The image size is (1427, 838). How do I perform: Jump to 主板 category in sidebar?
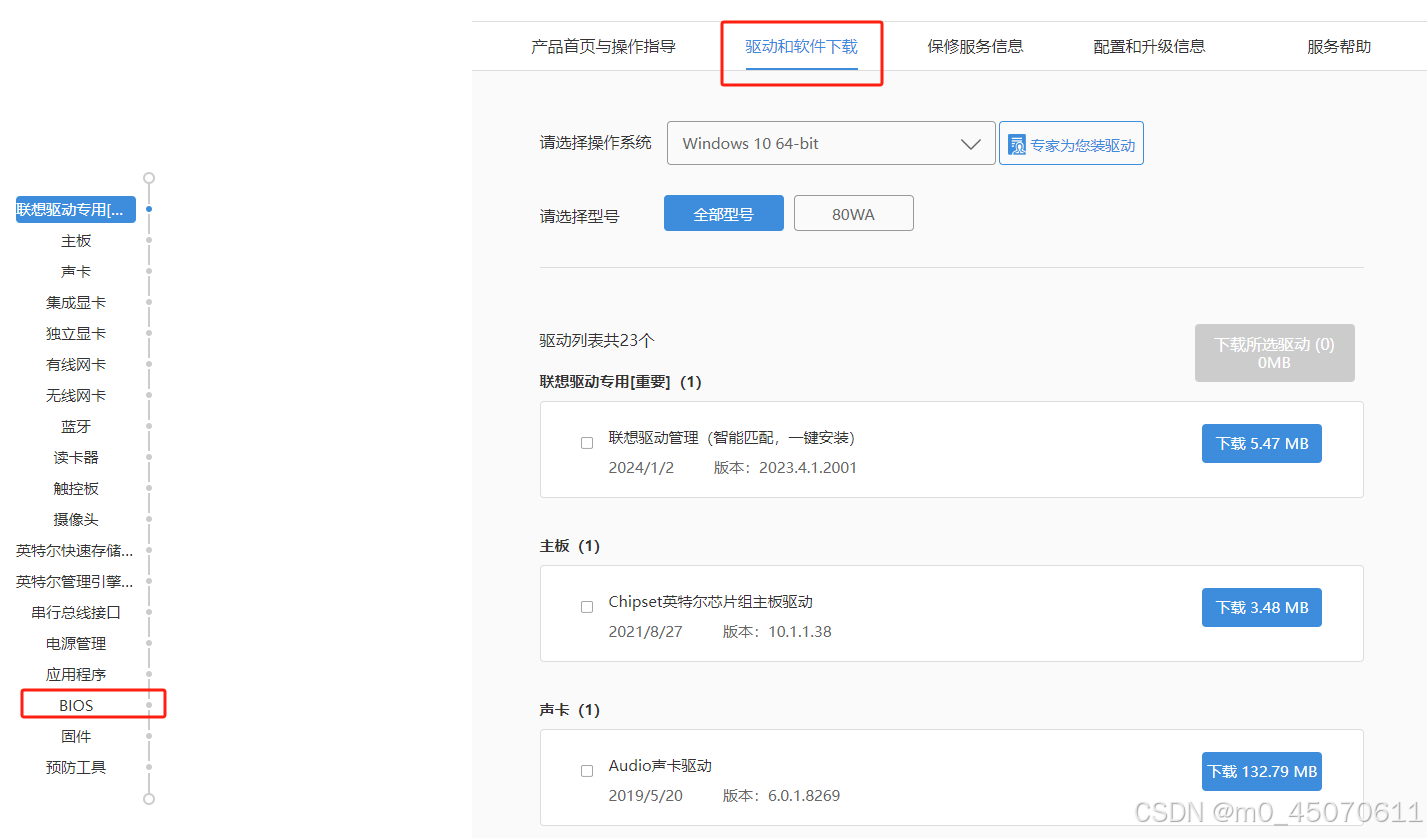click(76, 241)
